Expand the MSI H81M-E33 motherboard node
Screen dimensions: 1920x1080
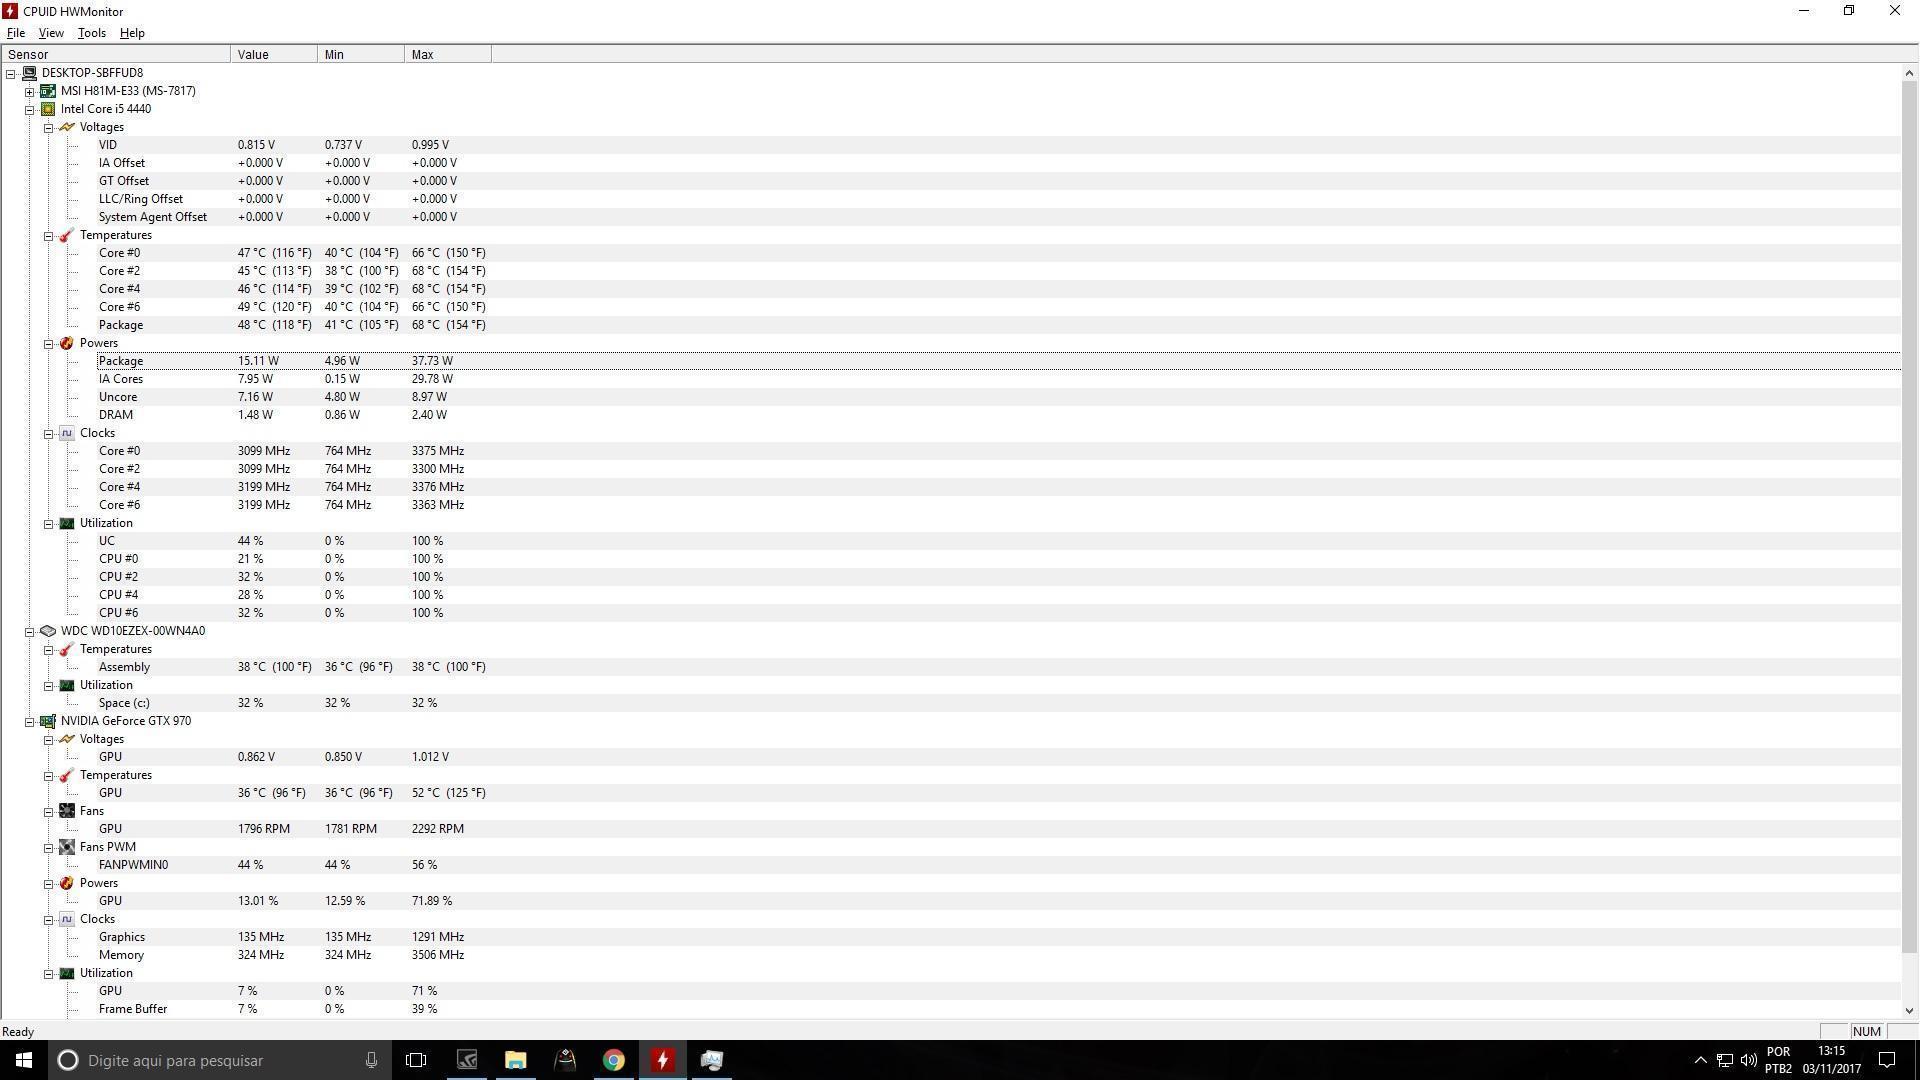click(x=30, y=91)
